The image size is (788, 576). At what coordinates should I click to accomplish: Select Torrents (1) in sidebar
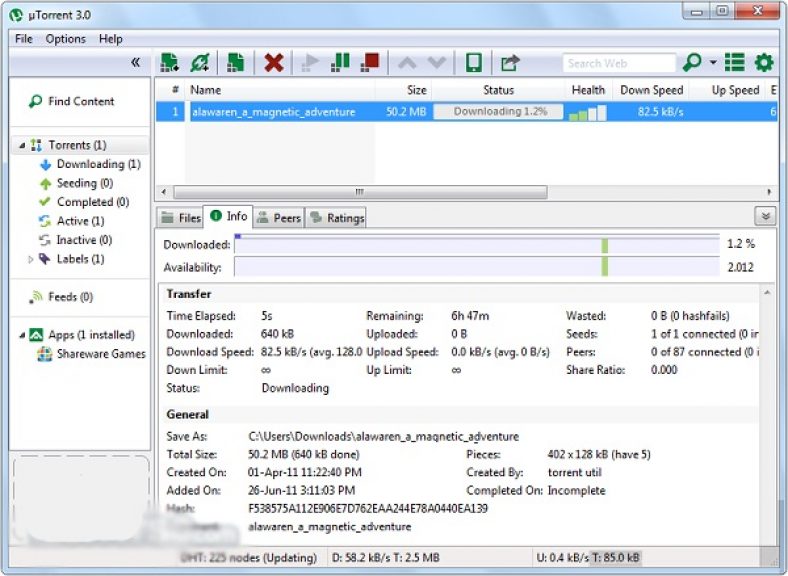click(77, 145)
